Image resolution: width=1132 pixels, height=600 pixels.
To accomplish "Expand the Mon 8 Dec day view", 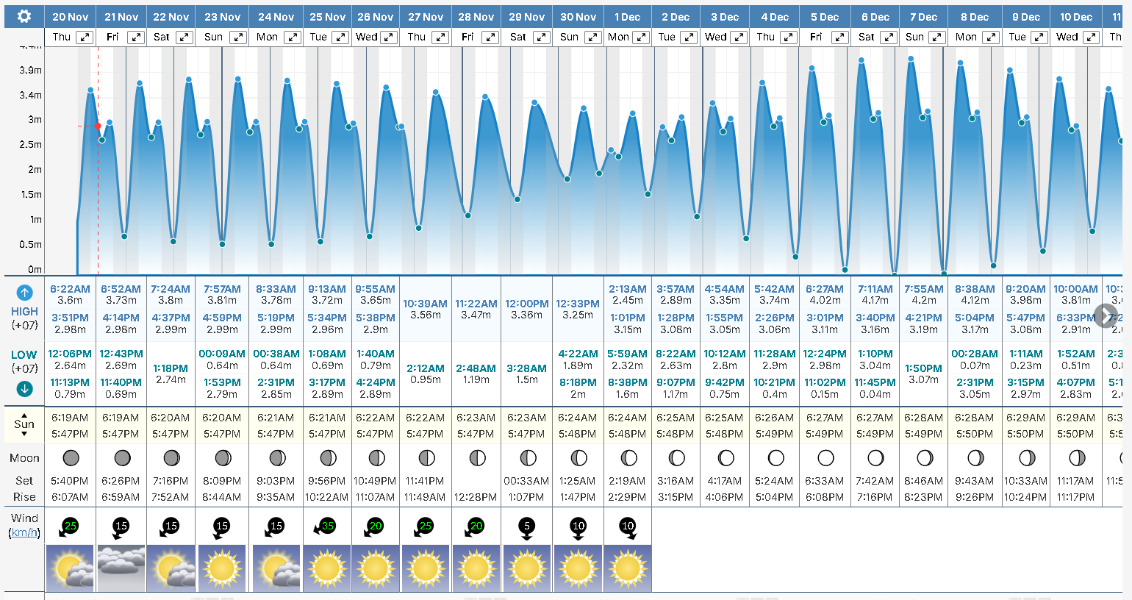I will tap(995, 37).
